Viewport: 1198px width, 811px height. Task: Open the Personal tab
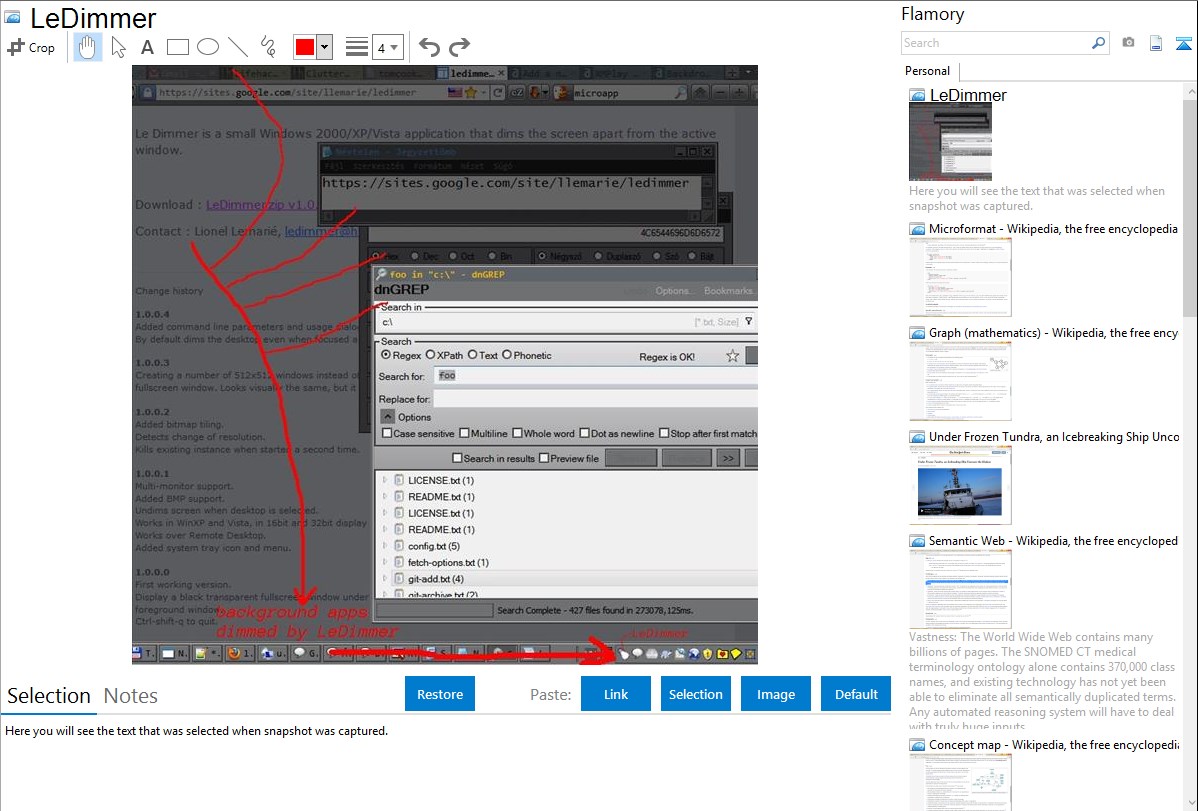point(927,71)
